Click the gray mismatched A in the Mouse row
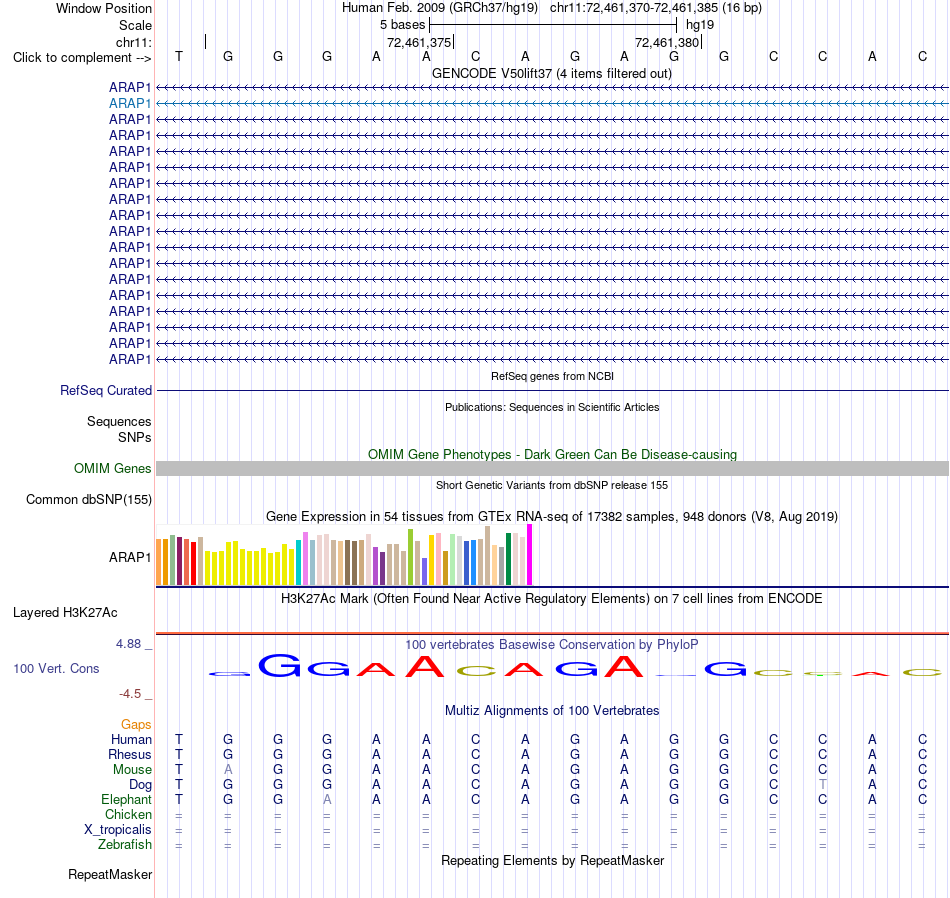The width and height of the screenshot is (950, 898). (228, 770)
